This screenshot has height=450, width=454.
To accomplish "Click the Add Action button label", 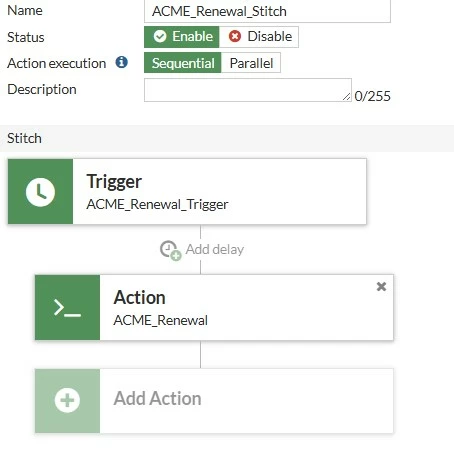I will coord(157,398).
